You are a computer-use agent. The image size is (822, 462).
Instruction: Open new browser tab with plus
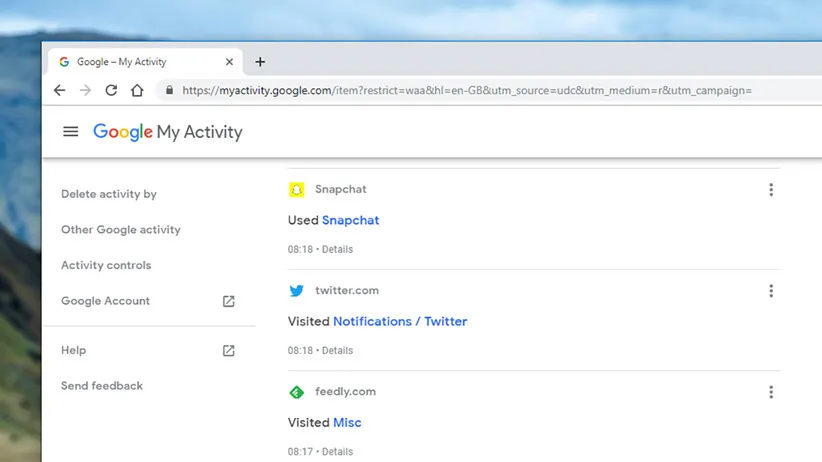click(260, 62)
